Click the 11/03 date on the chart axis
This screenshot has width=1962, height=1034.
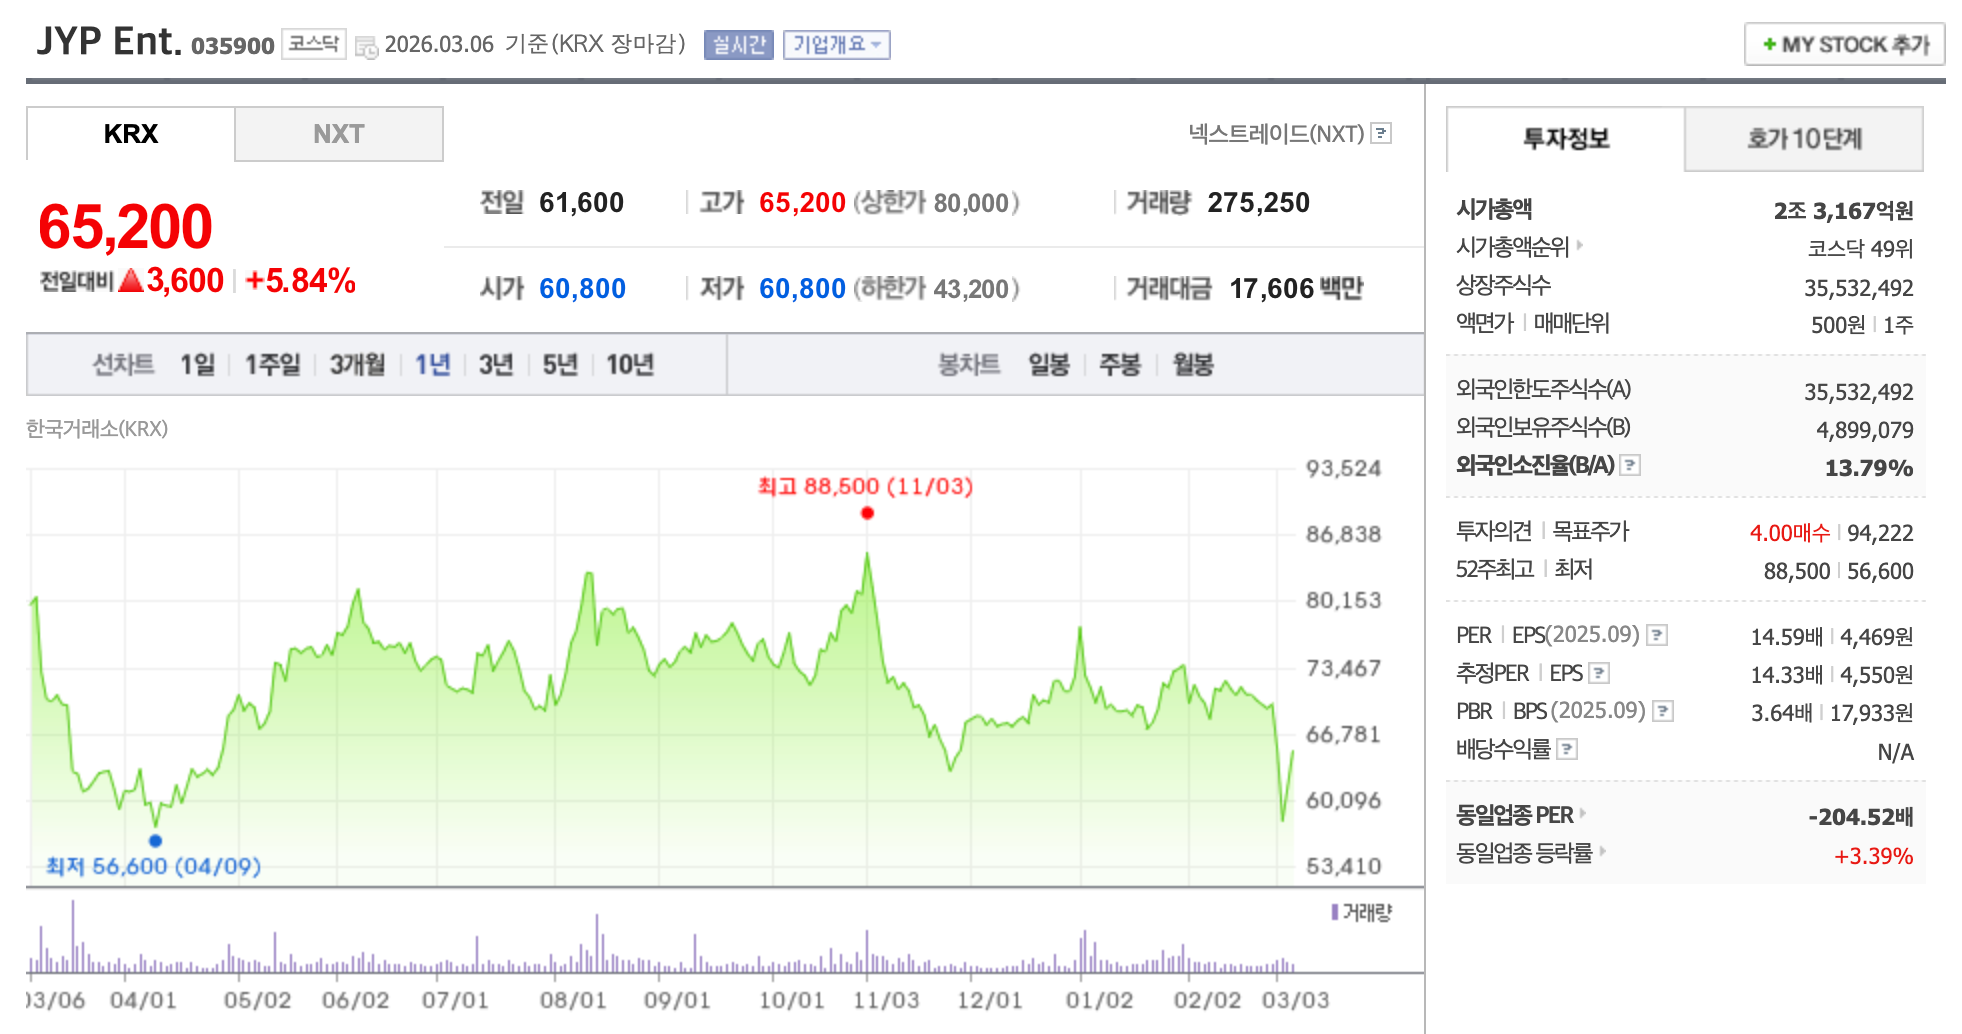(885, 1000)
